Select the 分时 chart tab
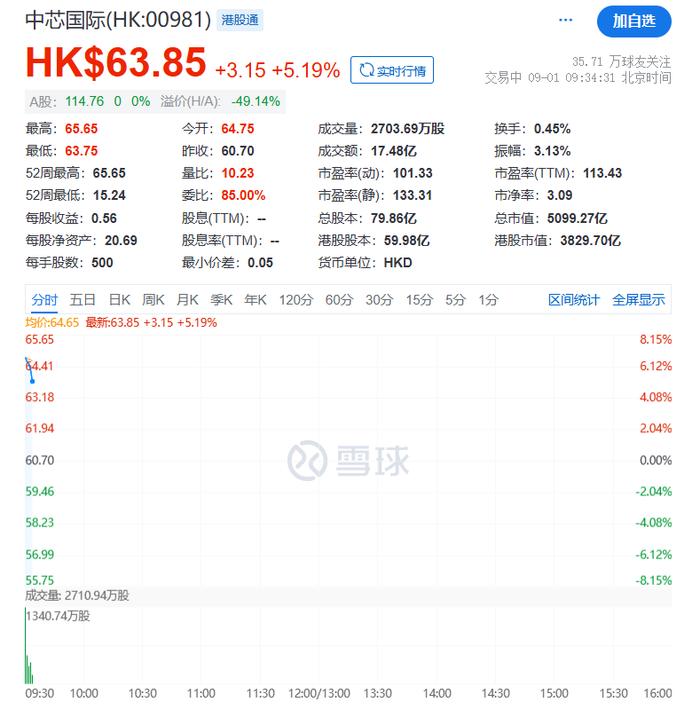This screenshot has height=704, width=700. point(44,299)
